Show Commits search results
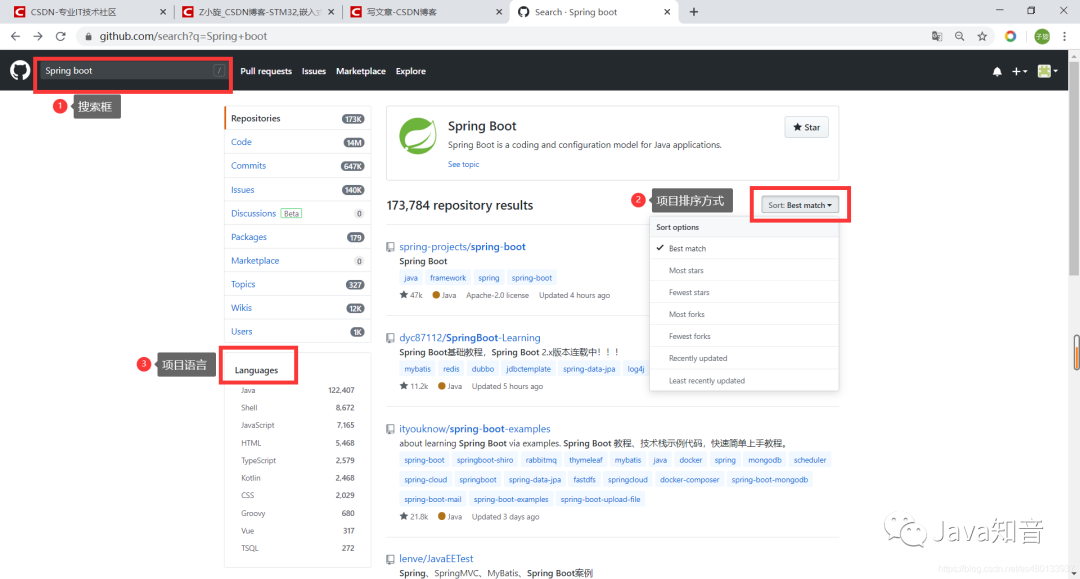 tap(298, 166)
